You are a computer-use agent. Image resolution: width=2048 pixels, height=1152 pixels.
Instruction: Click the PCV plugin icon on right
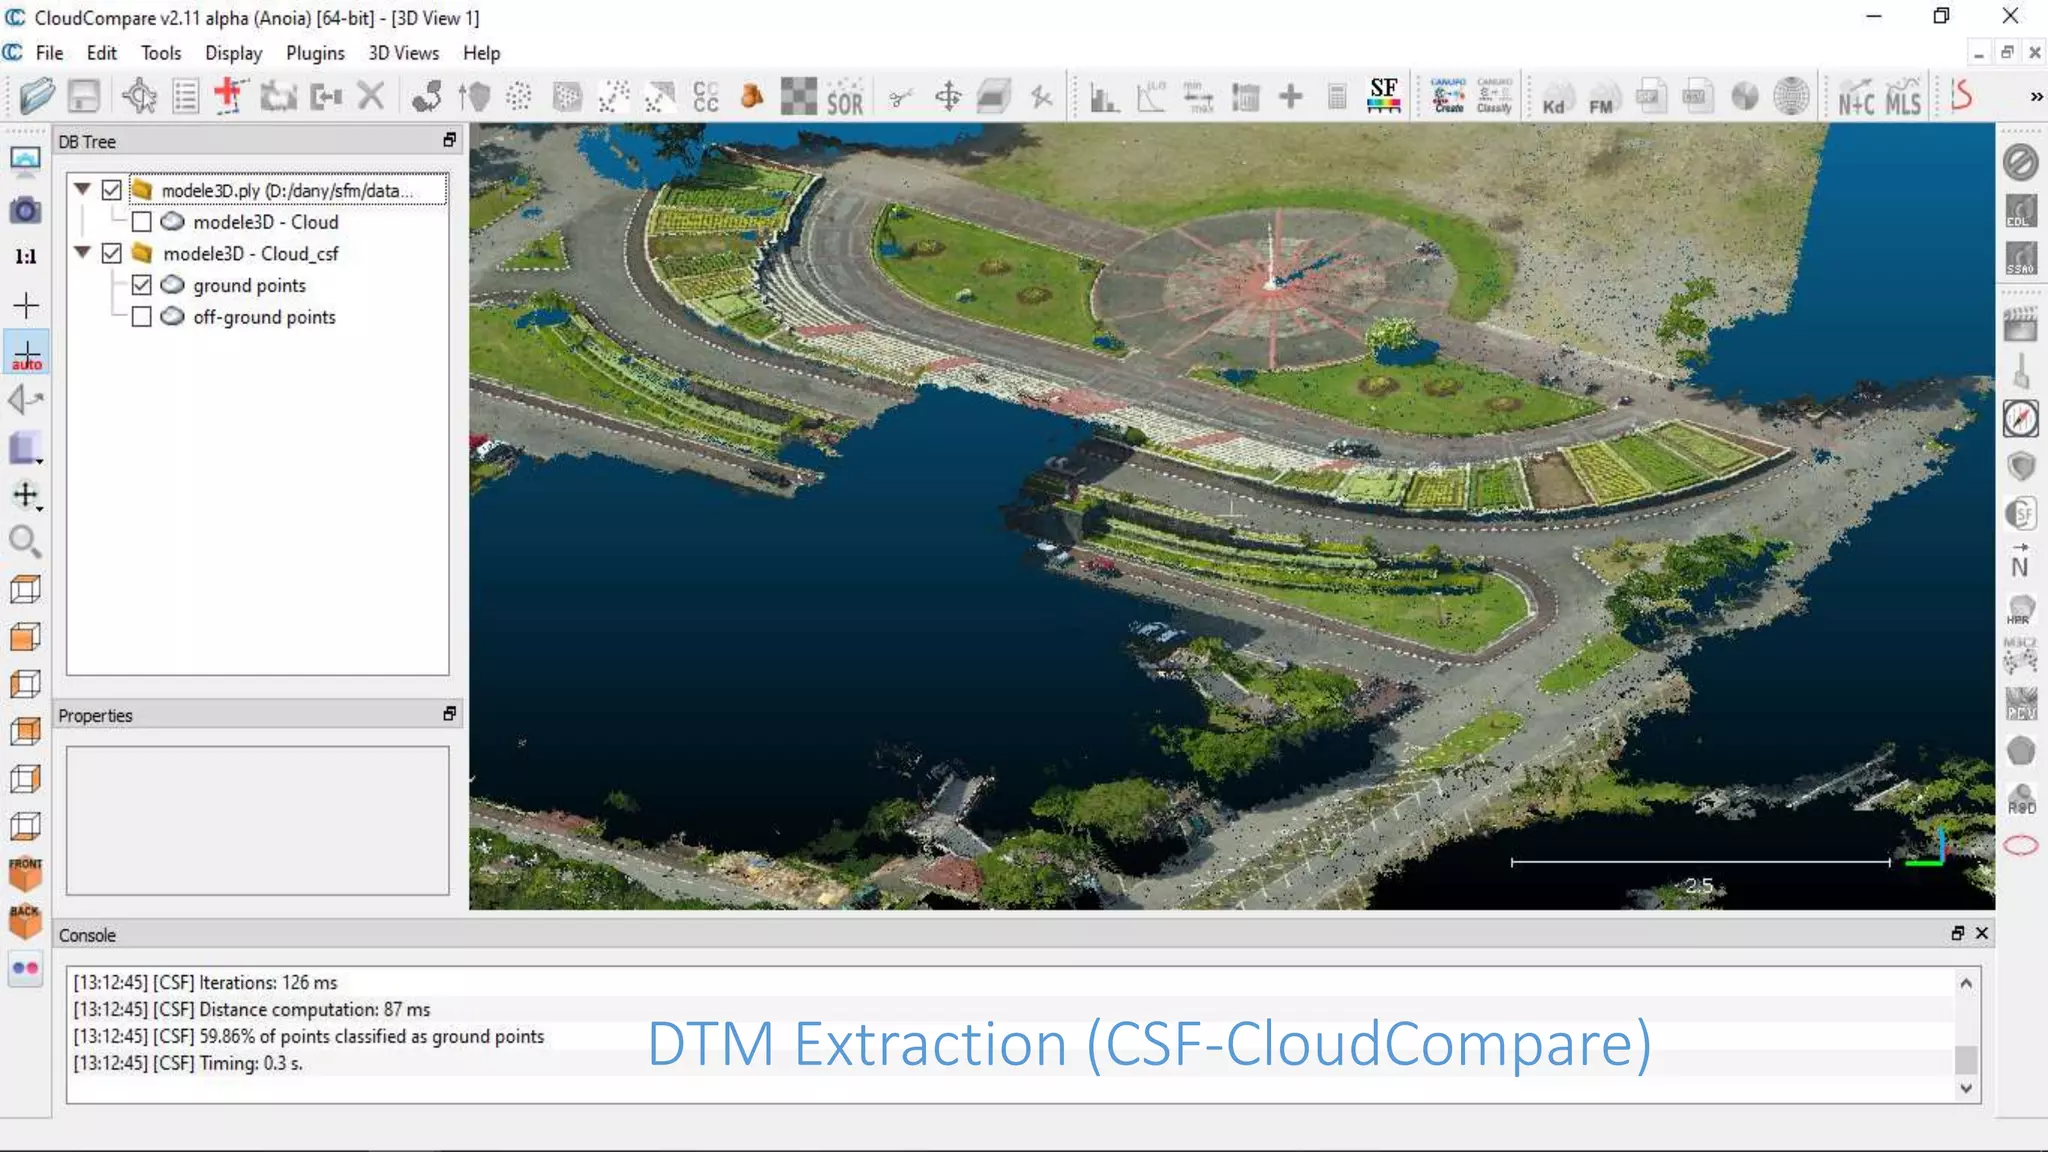tap(2020, 703)
